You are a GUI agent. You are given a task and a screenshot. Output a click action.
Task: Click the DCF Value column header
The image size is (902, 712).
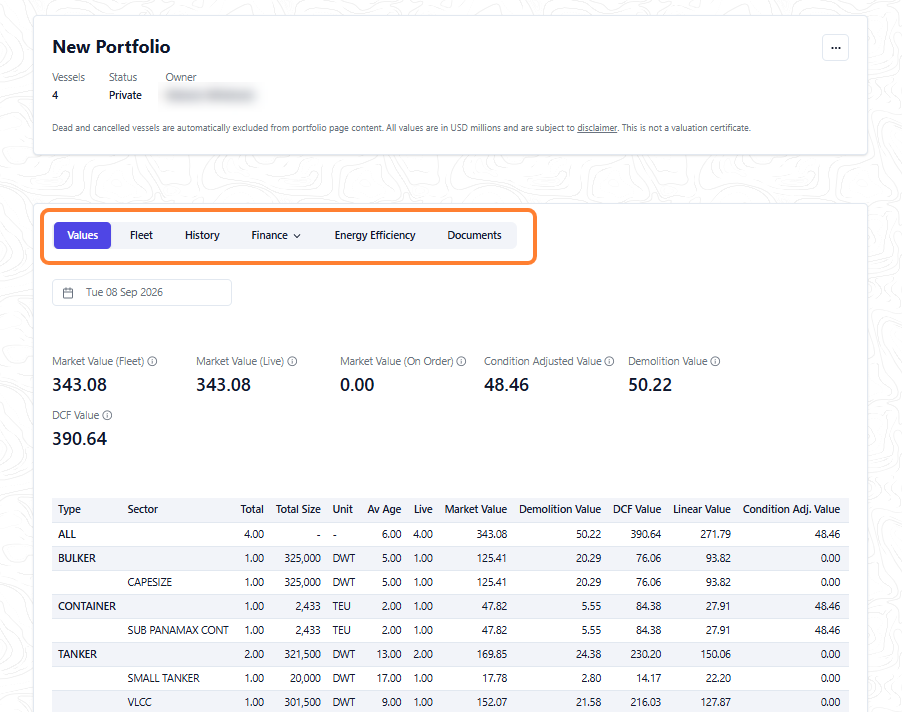[x=637, y=510]
